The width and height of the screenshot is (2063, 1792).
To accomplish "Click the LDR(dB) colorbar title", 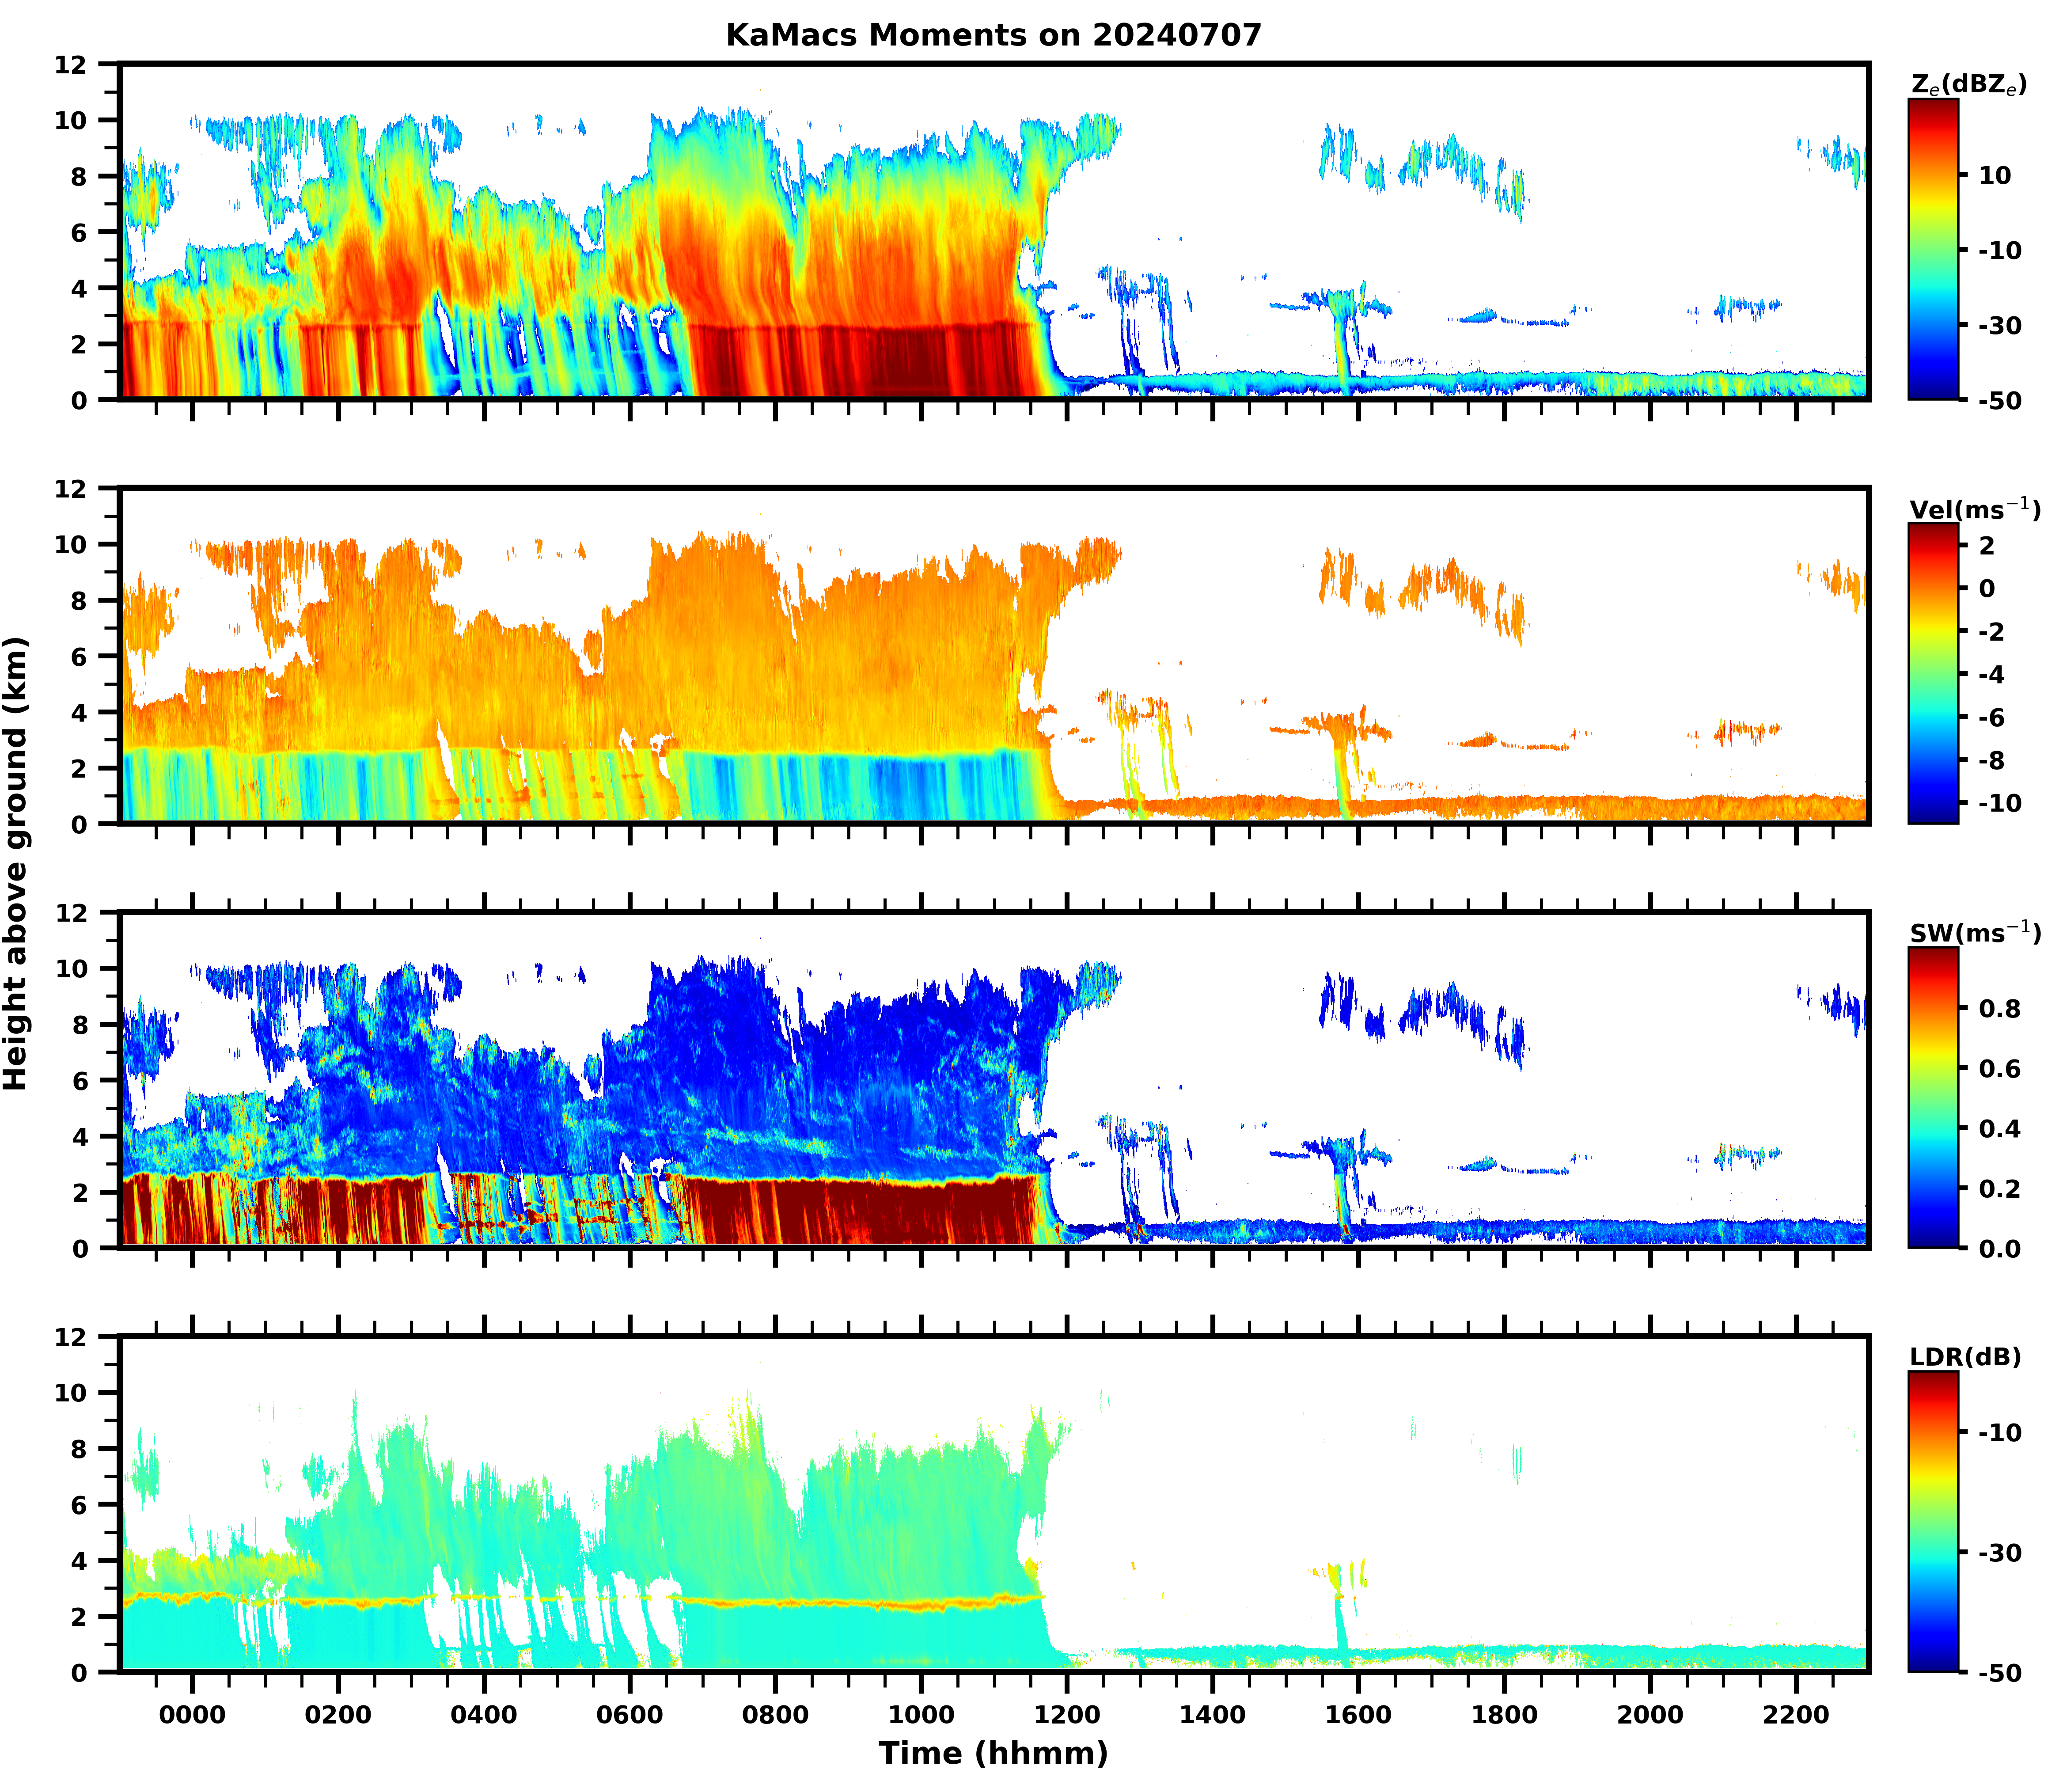I will coord(1965,1357).
